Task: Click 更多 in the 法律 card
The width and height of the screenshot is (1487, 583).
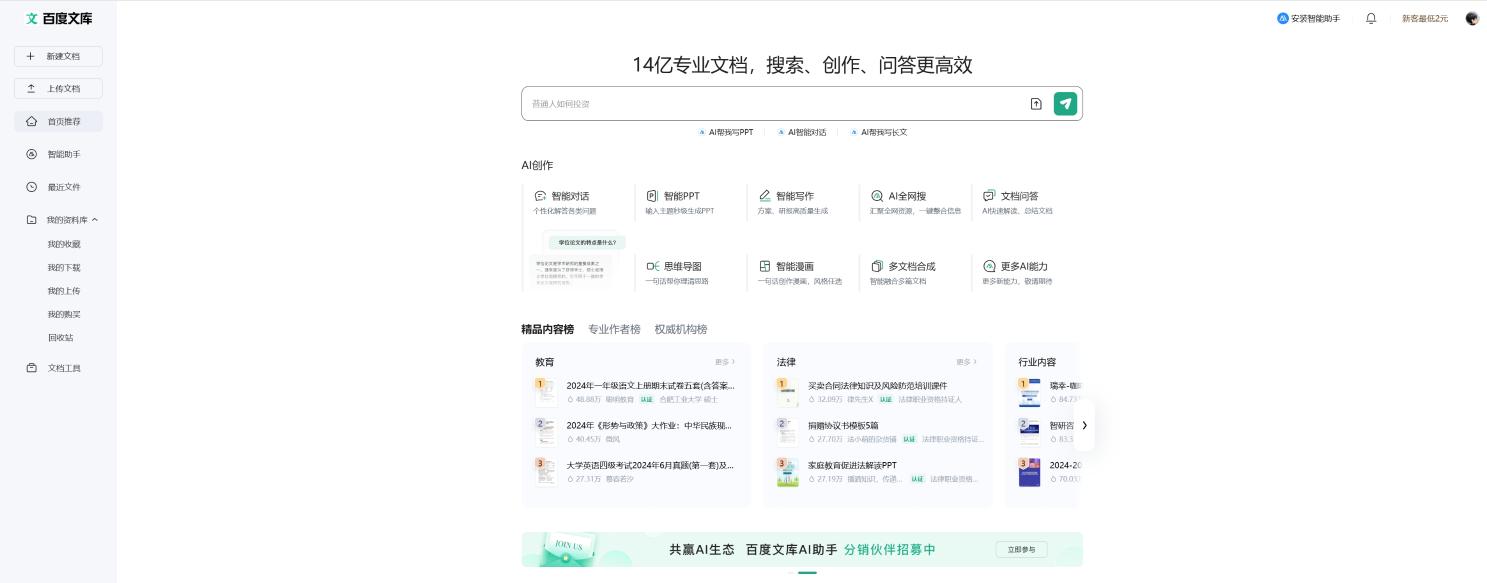Action: click(x=966, y=362)
